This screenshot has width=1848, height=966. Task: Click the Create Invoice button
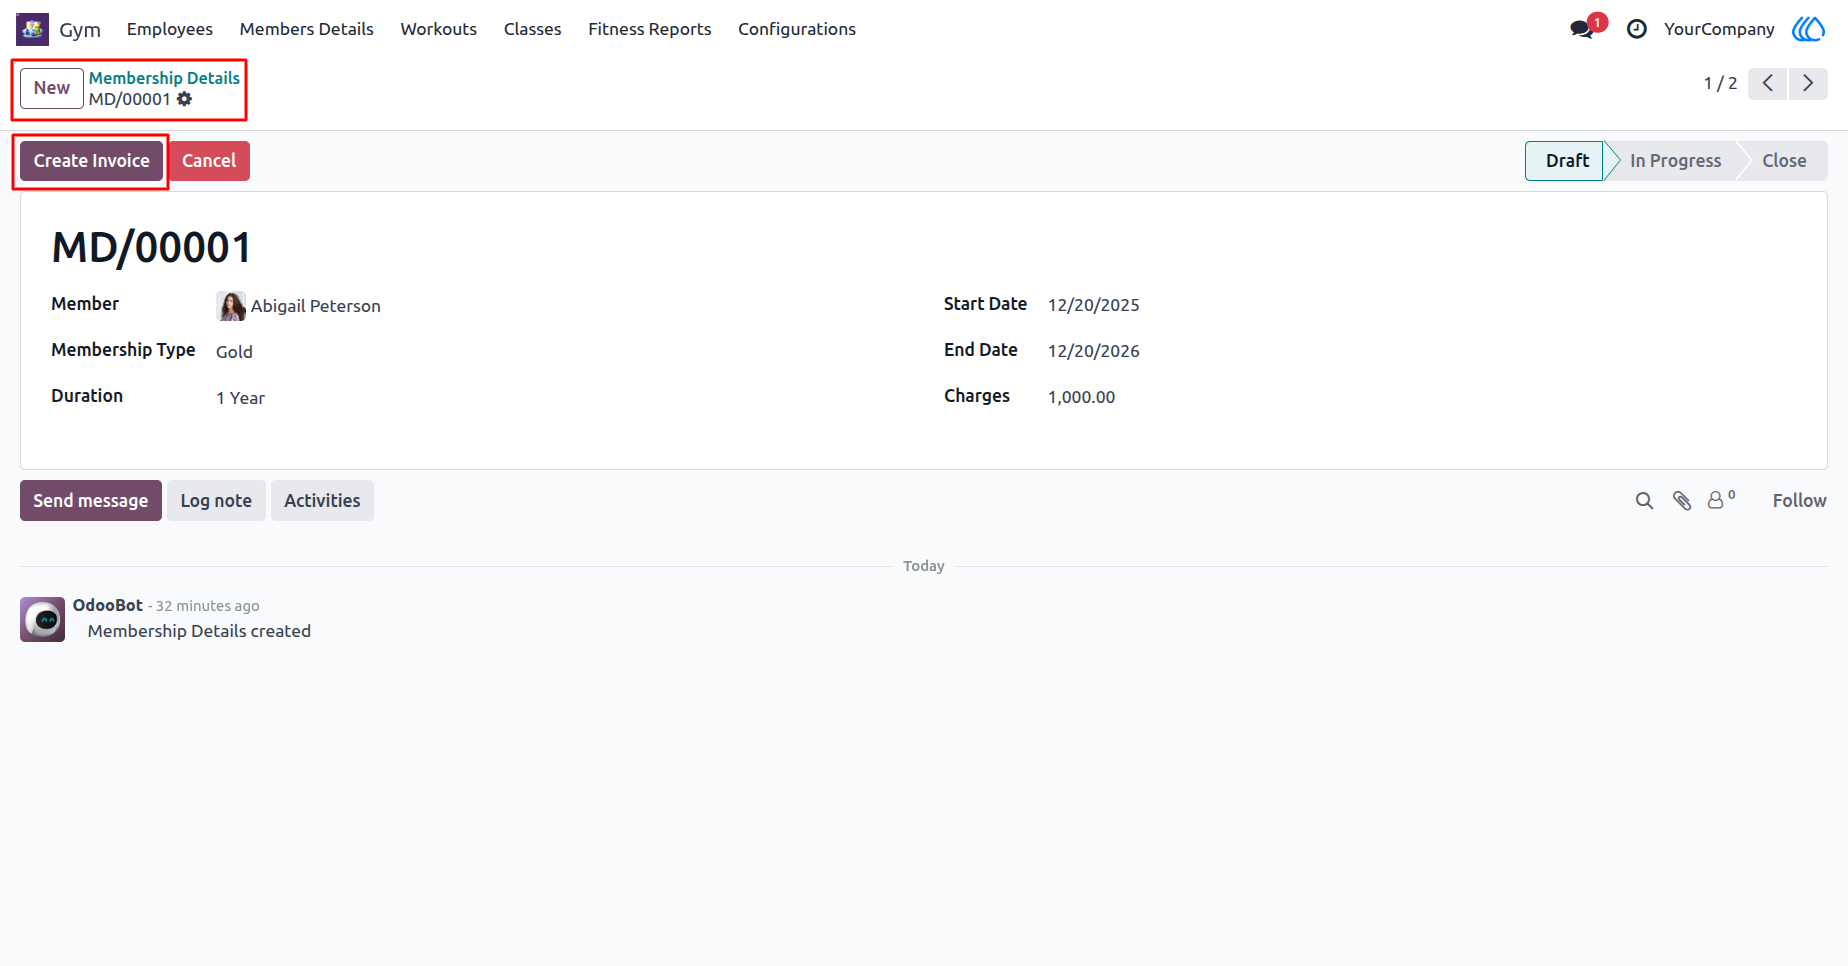91,161
